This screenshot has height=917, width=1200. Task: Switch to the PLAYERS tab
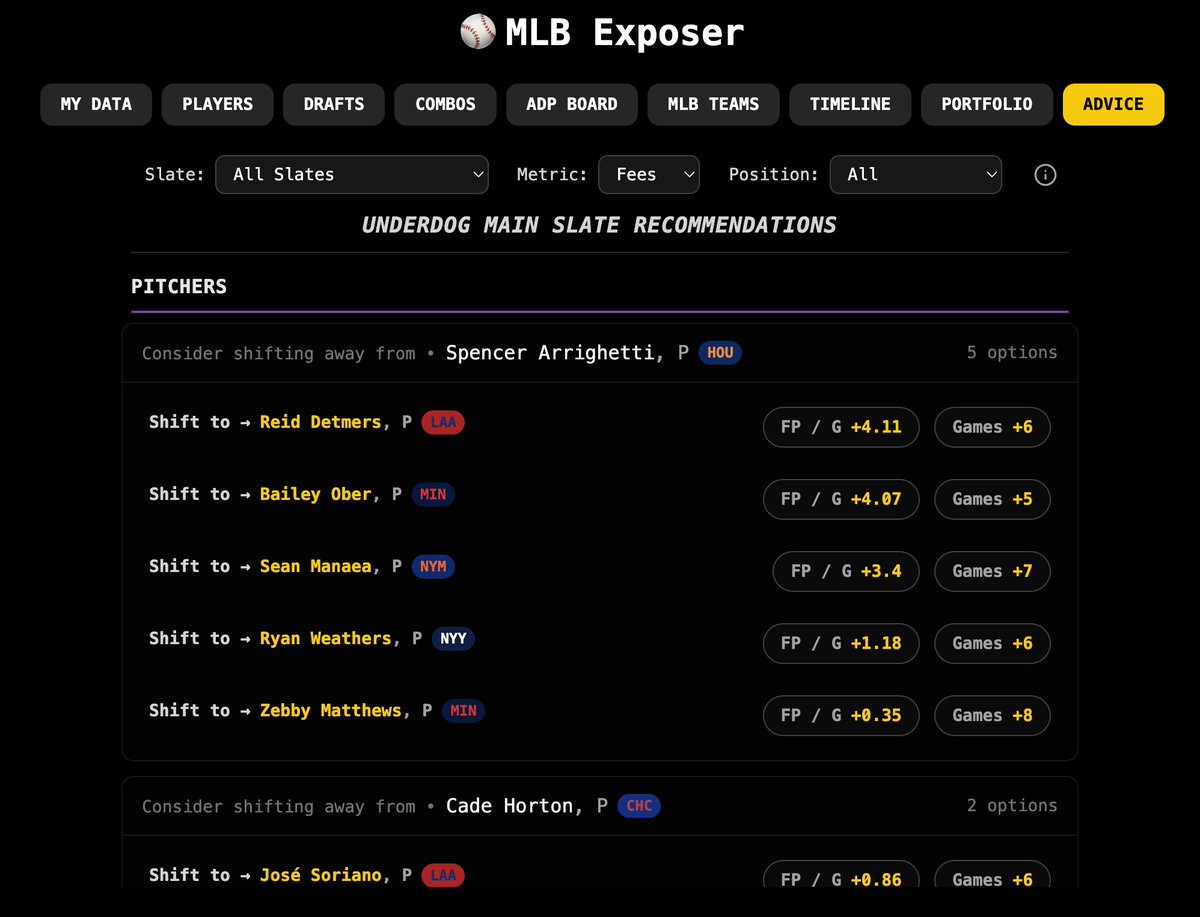click(217, 104)
